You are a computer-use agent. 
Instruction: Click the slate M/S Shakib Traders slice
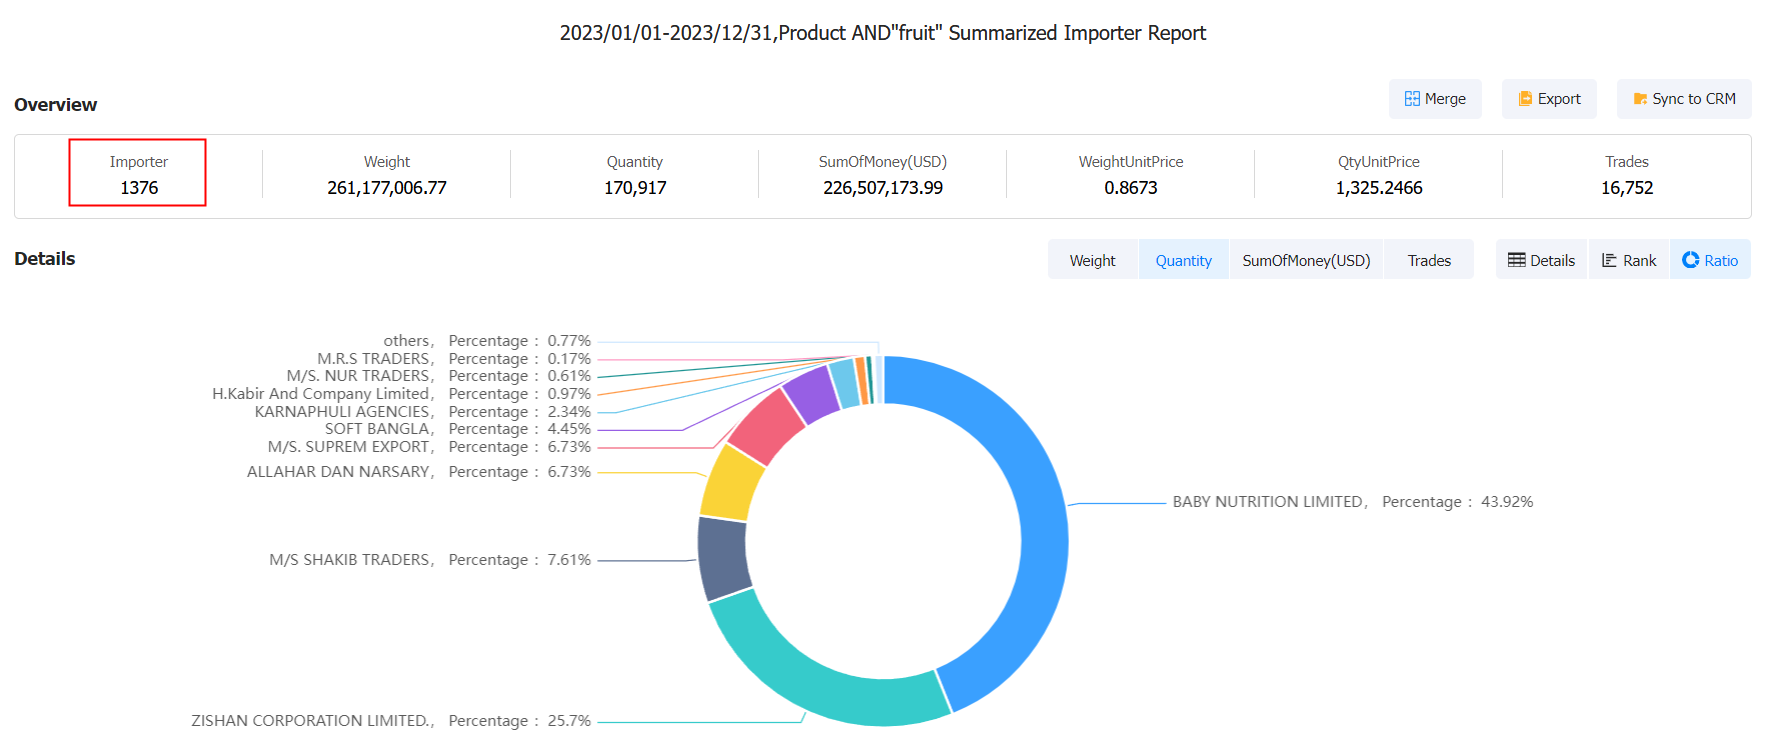tap(722, 556)
